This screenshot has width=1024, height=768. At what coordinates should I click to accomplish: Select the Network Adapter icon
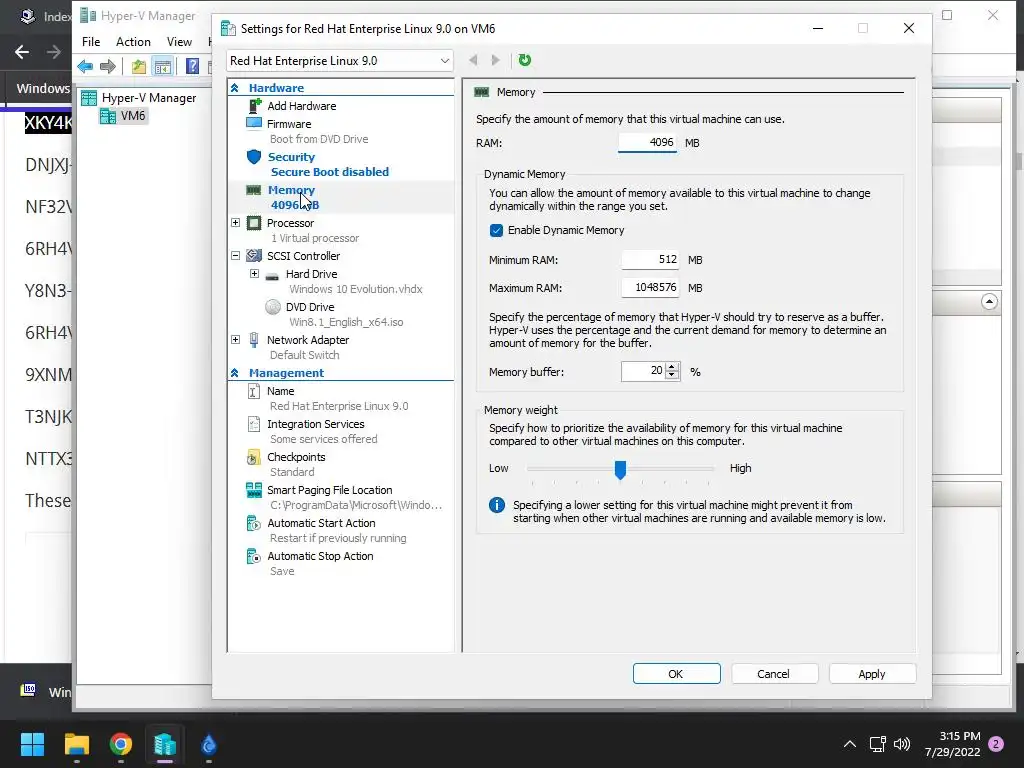tap(254, 340)
